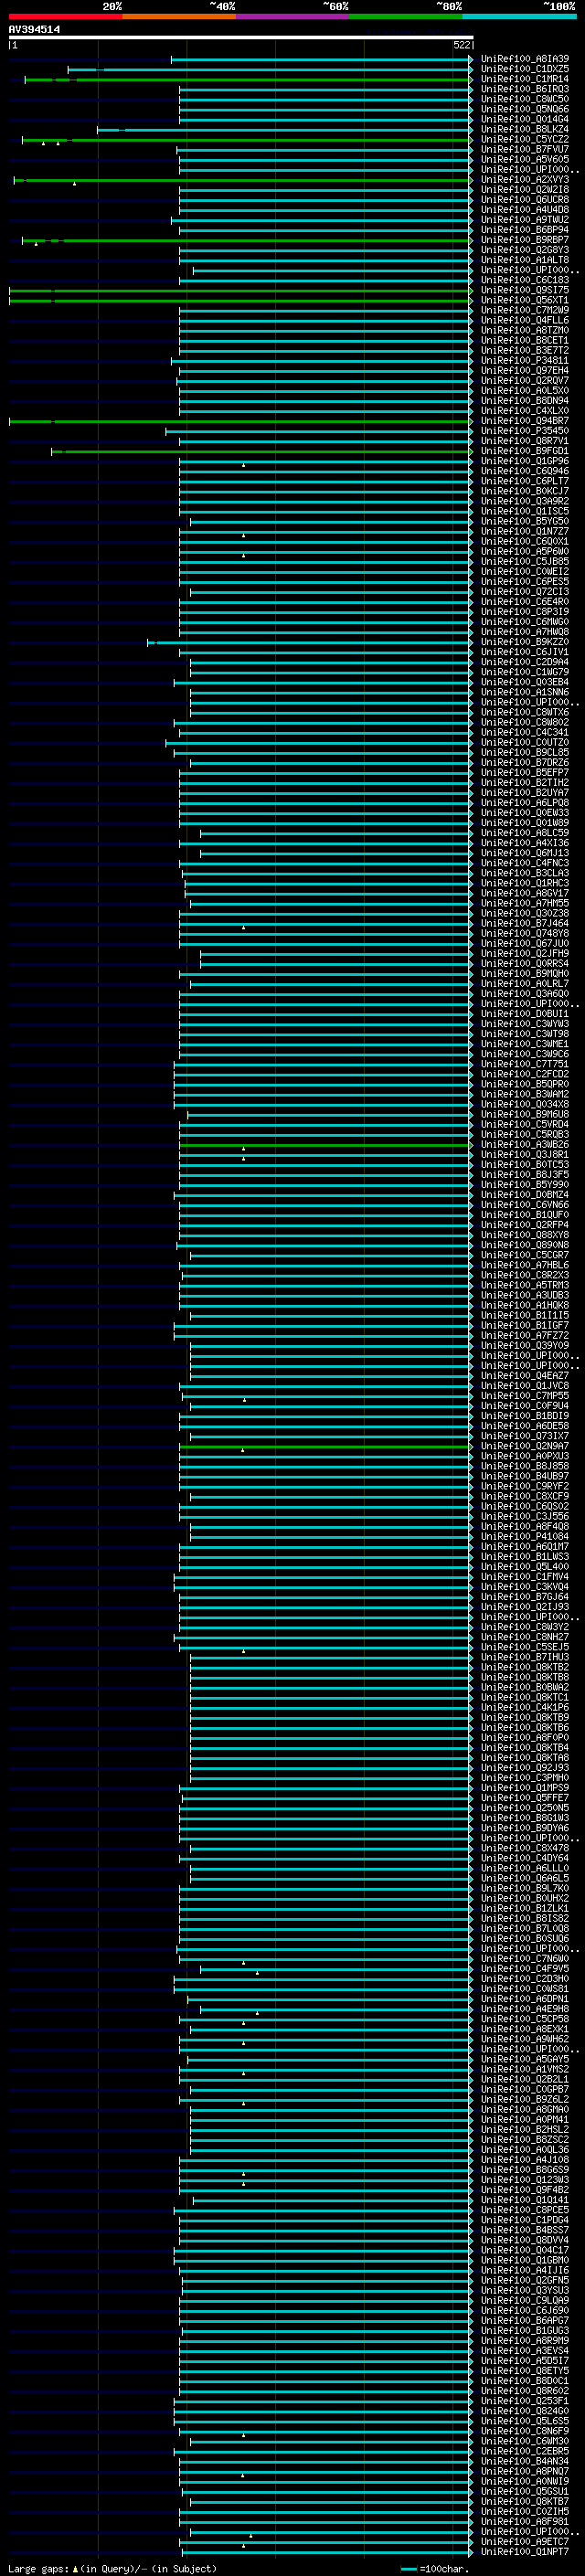Click the hit label UniRef100_P35450
The width and height of the screenshot is (585, 2576).
[525, 431]
